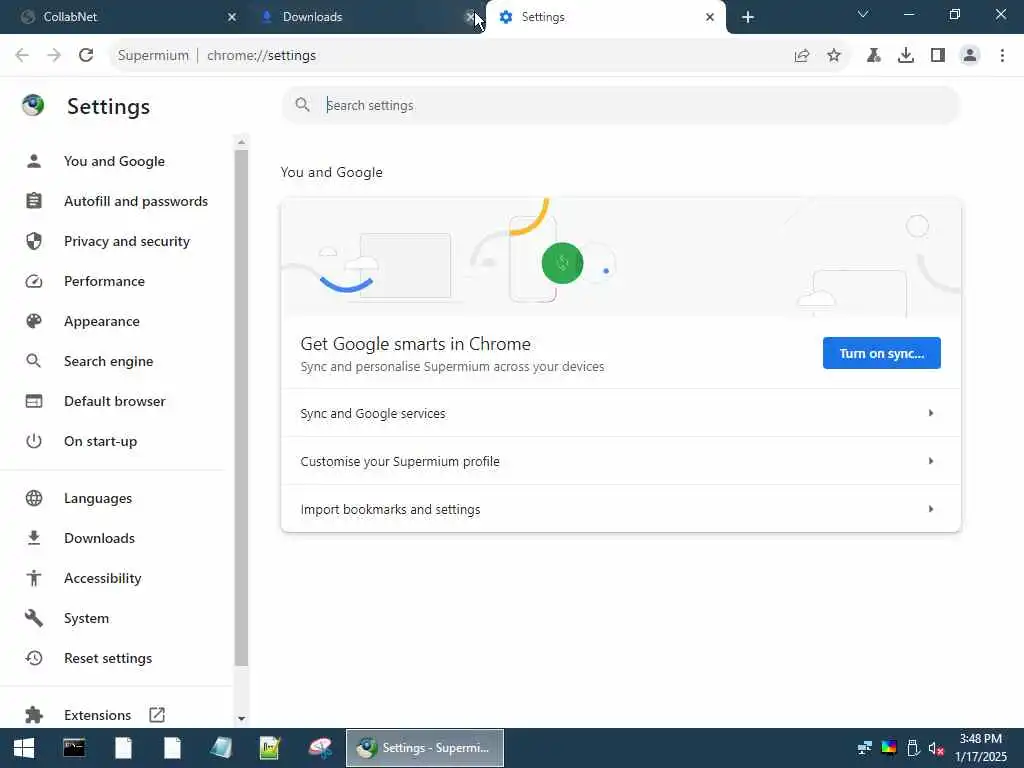
Task: Click the sidebar vertical scrollbar thumb
Action: tap(241, 408)
